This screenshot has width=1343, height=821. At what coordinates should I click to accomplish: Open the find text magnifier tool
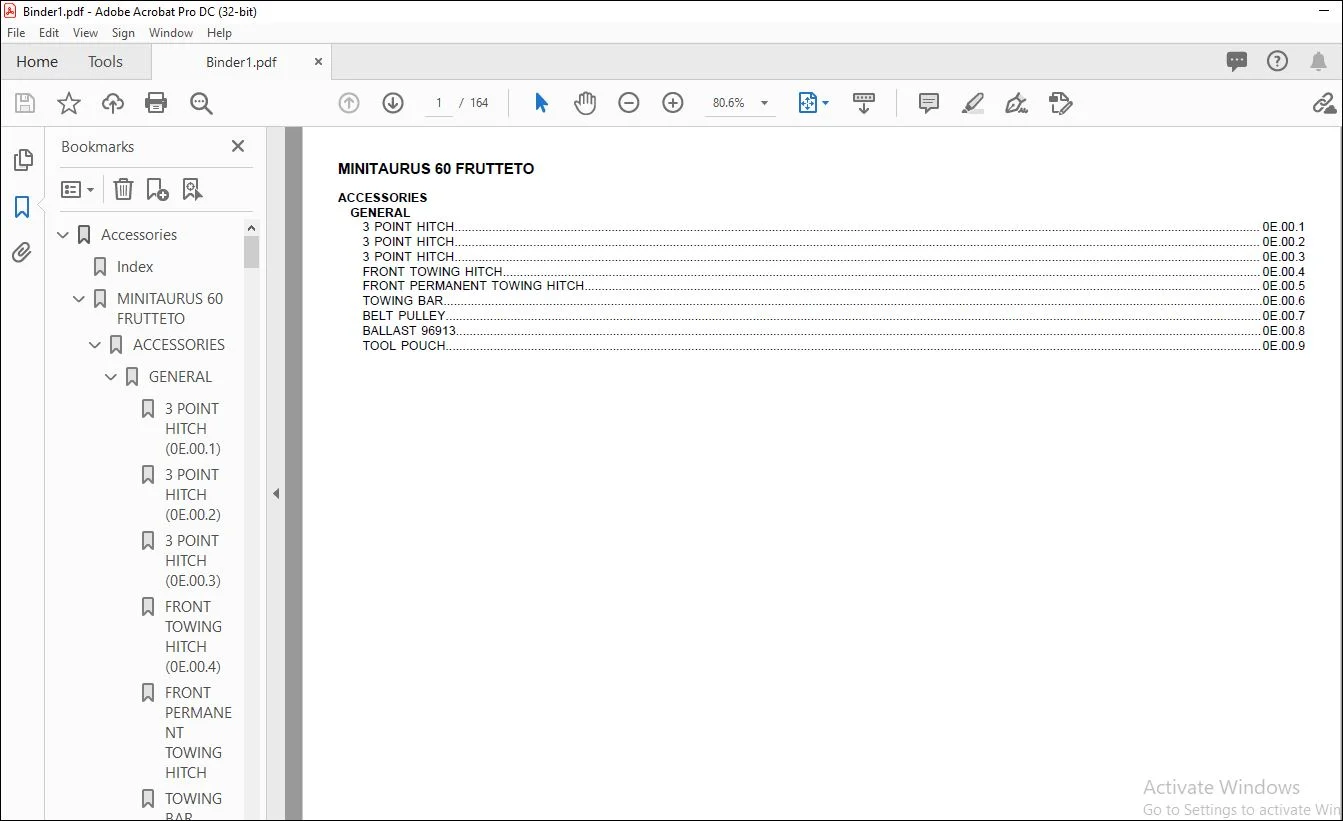click(x=201, y=103)
